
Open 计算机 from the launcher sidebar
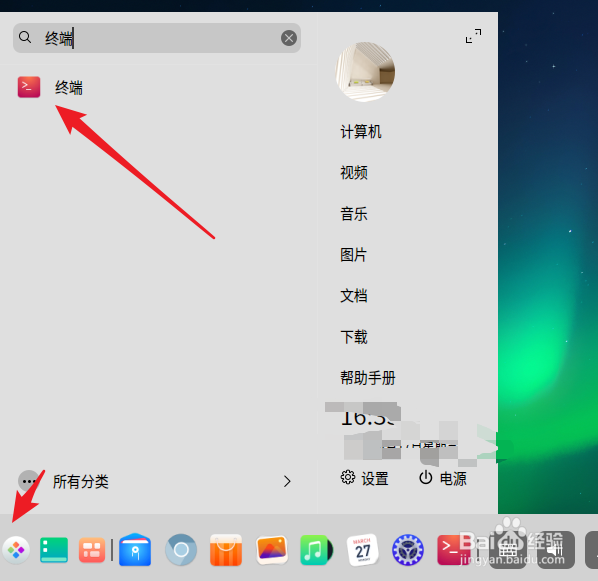[361, 132]
